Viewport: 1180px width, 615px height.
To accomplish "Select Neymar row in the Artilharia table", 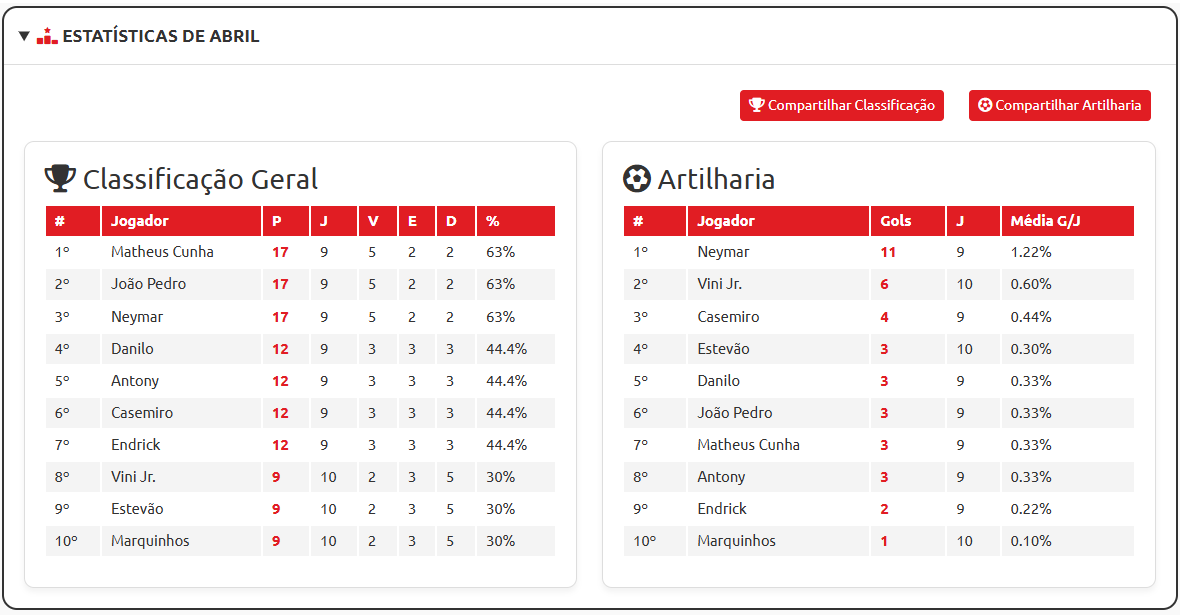I will [x=723, y=252].
